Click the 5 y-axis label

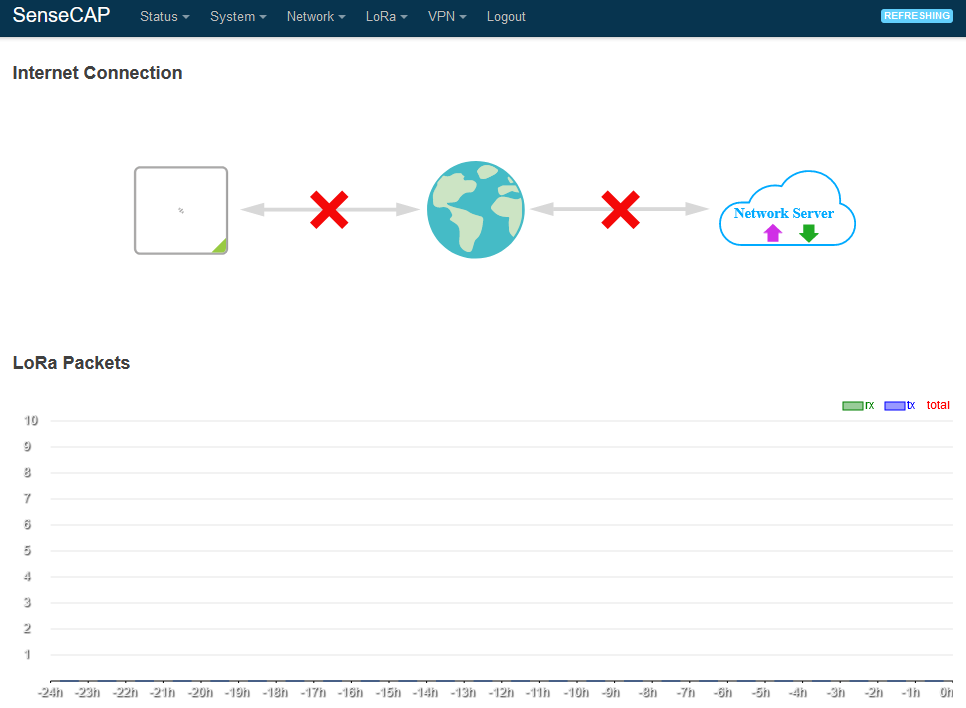[x=27, y=551]
